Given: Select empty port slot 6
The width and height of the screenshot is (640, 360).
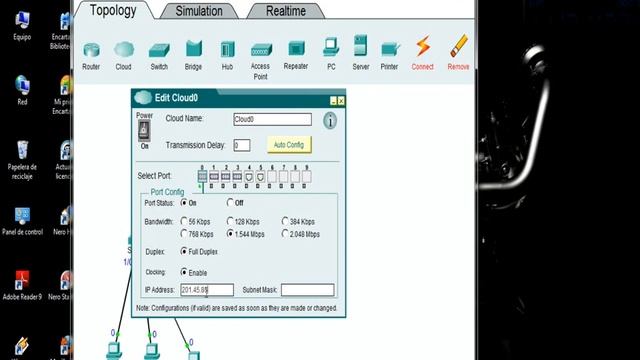Looking at the screenshot, I should (272, 177).
